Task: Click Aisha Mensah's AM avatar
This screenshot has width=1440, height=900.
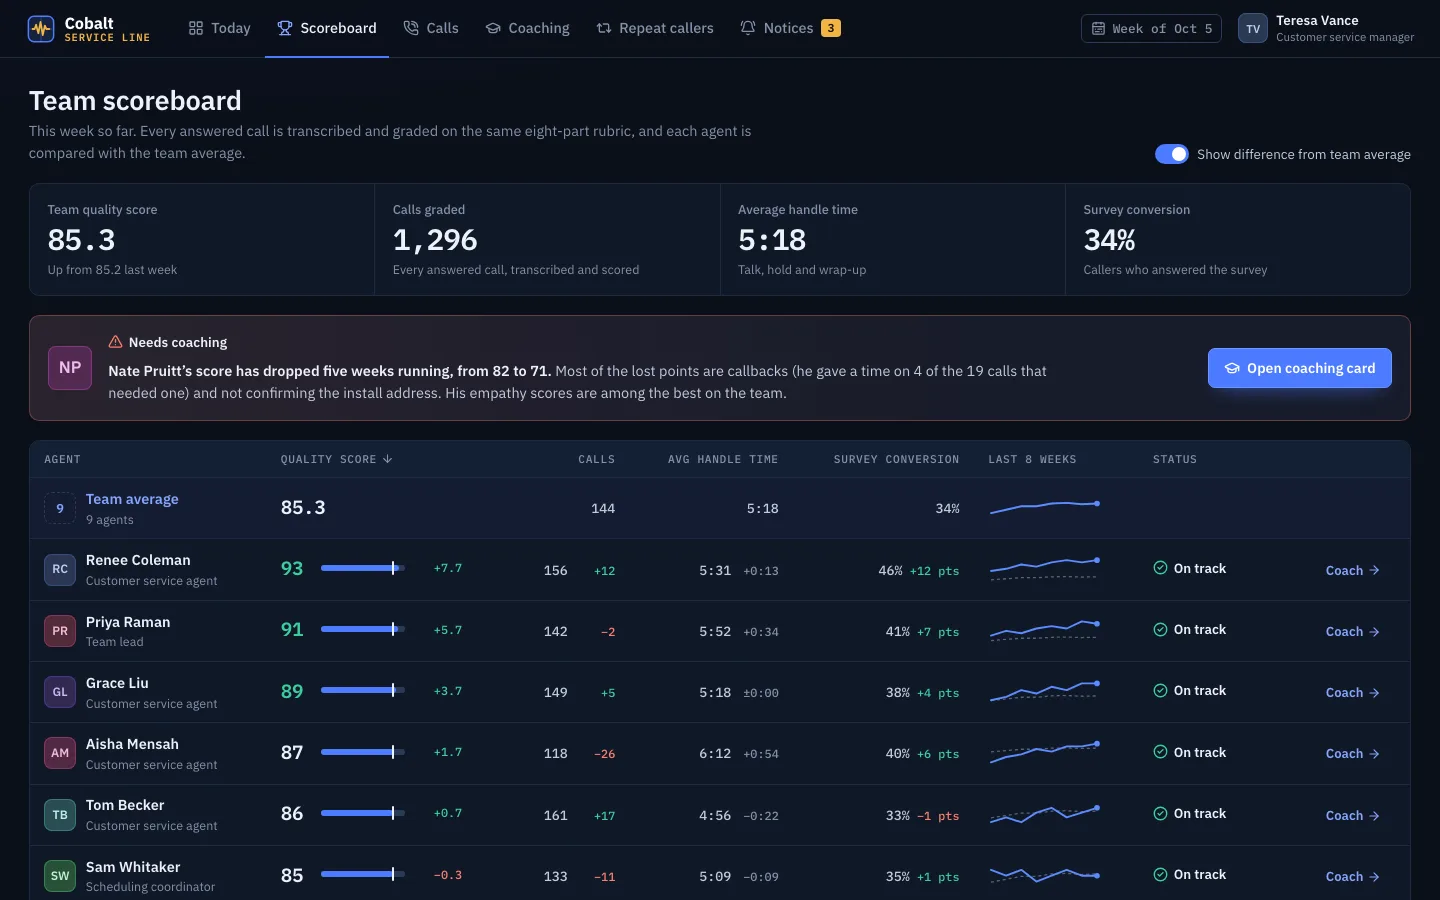Action: (x=60, y=753)
